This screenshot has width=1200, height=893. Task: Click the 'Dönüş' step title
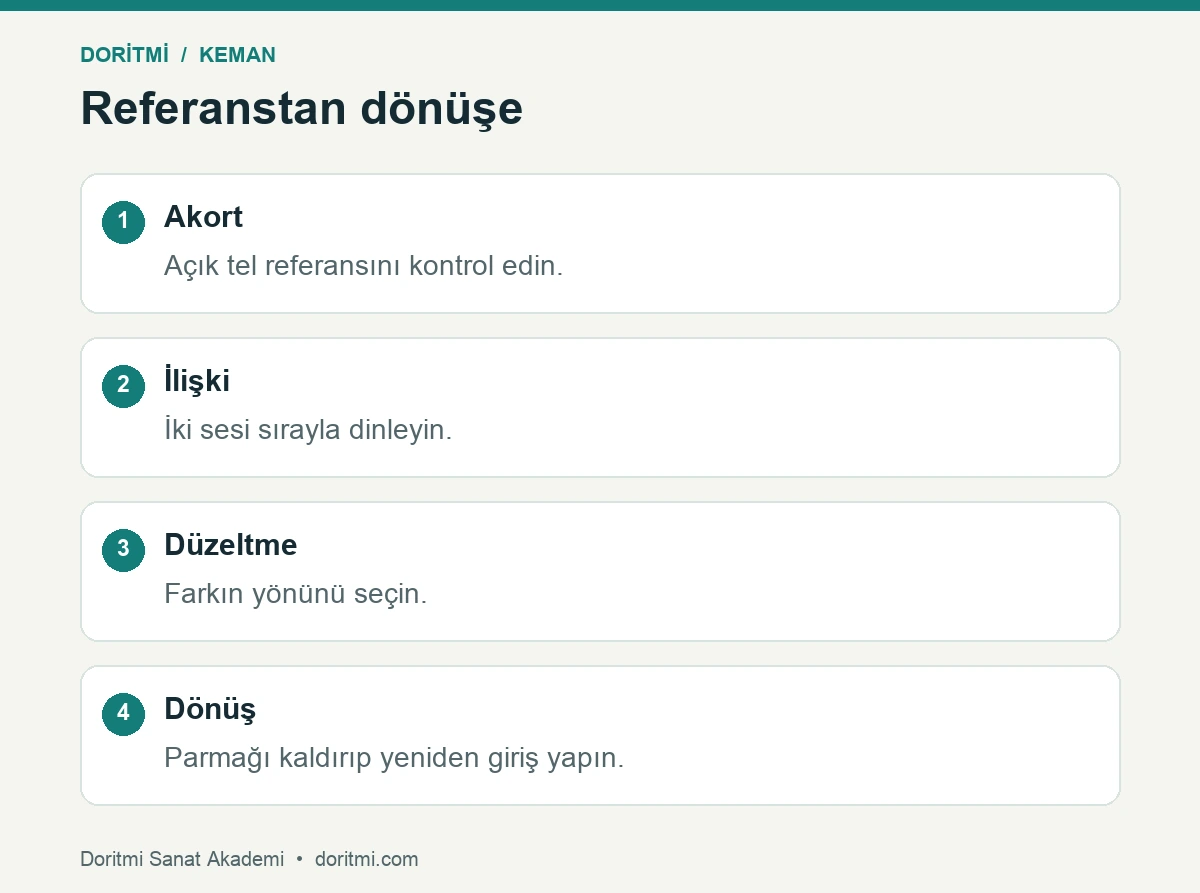coord(210,710)
